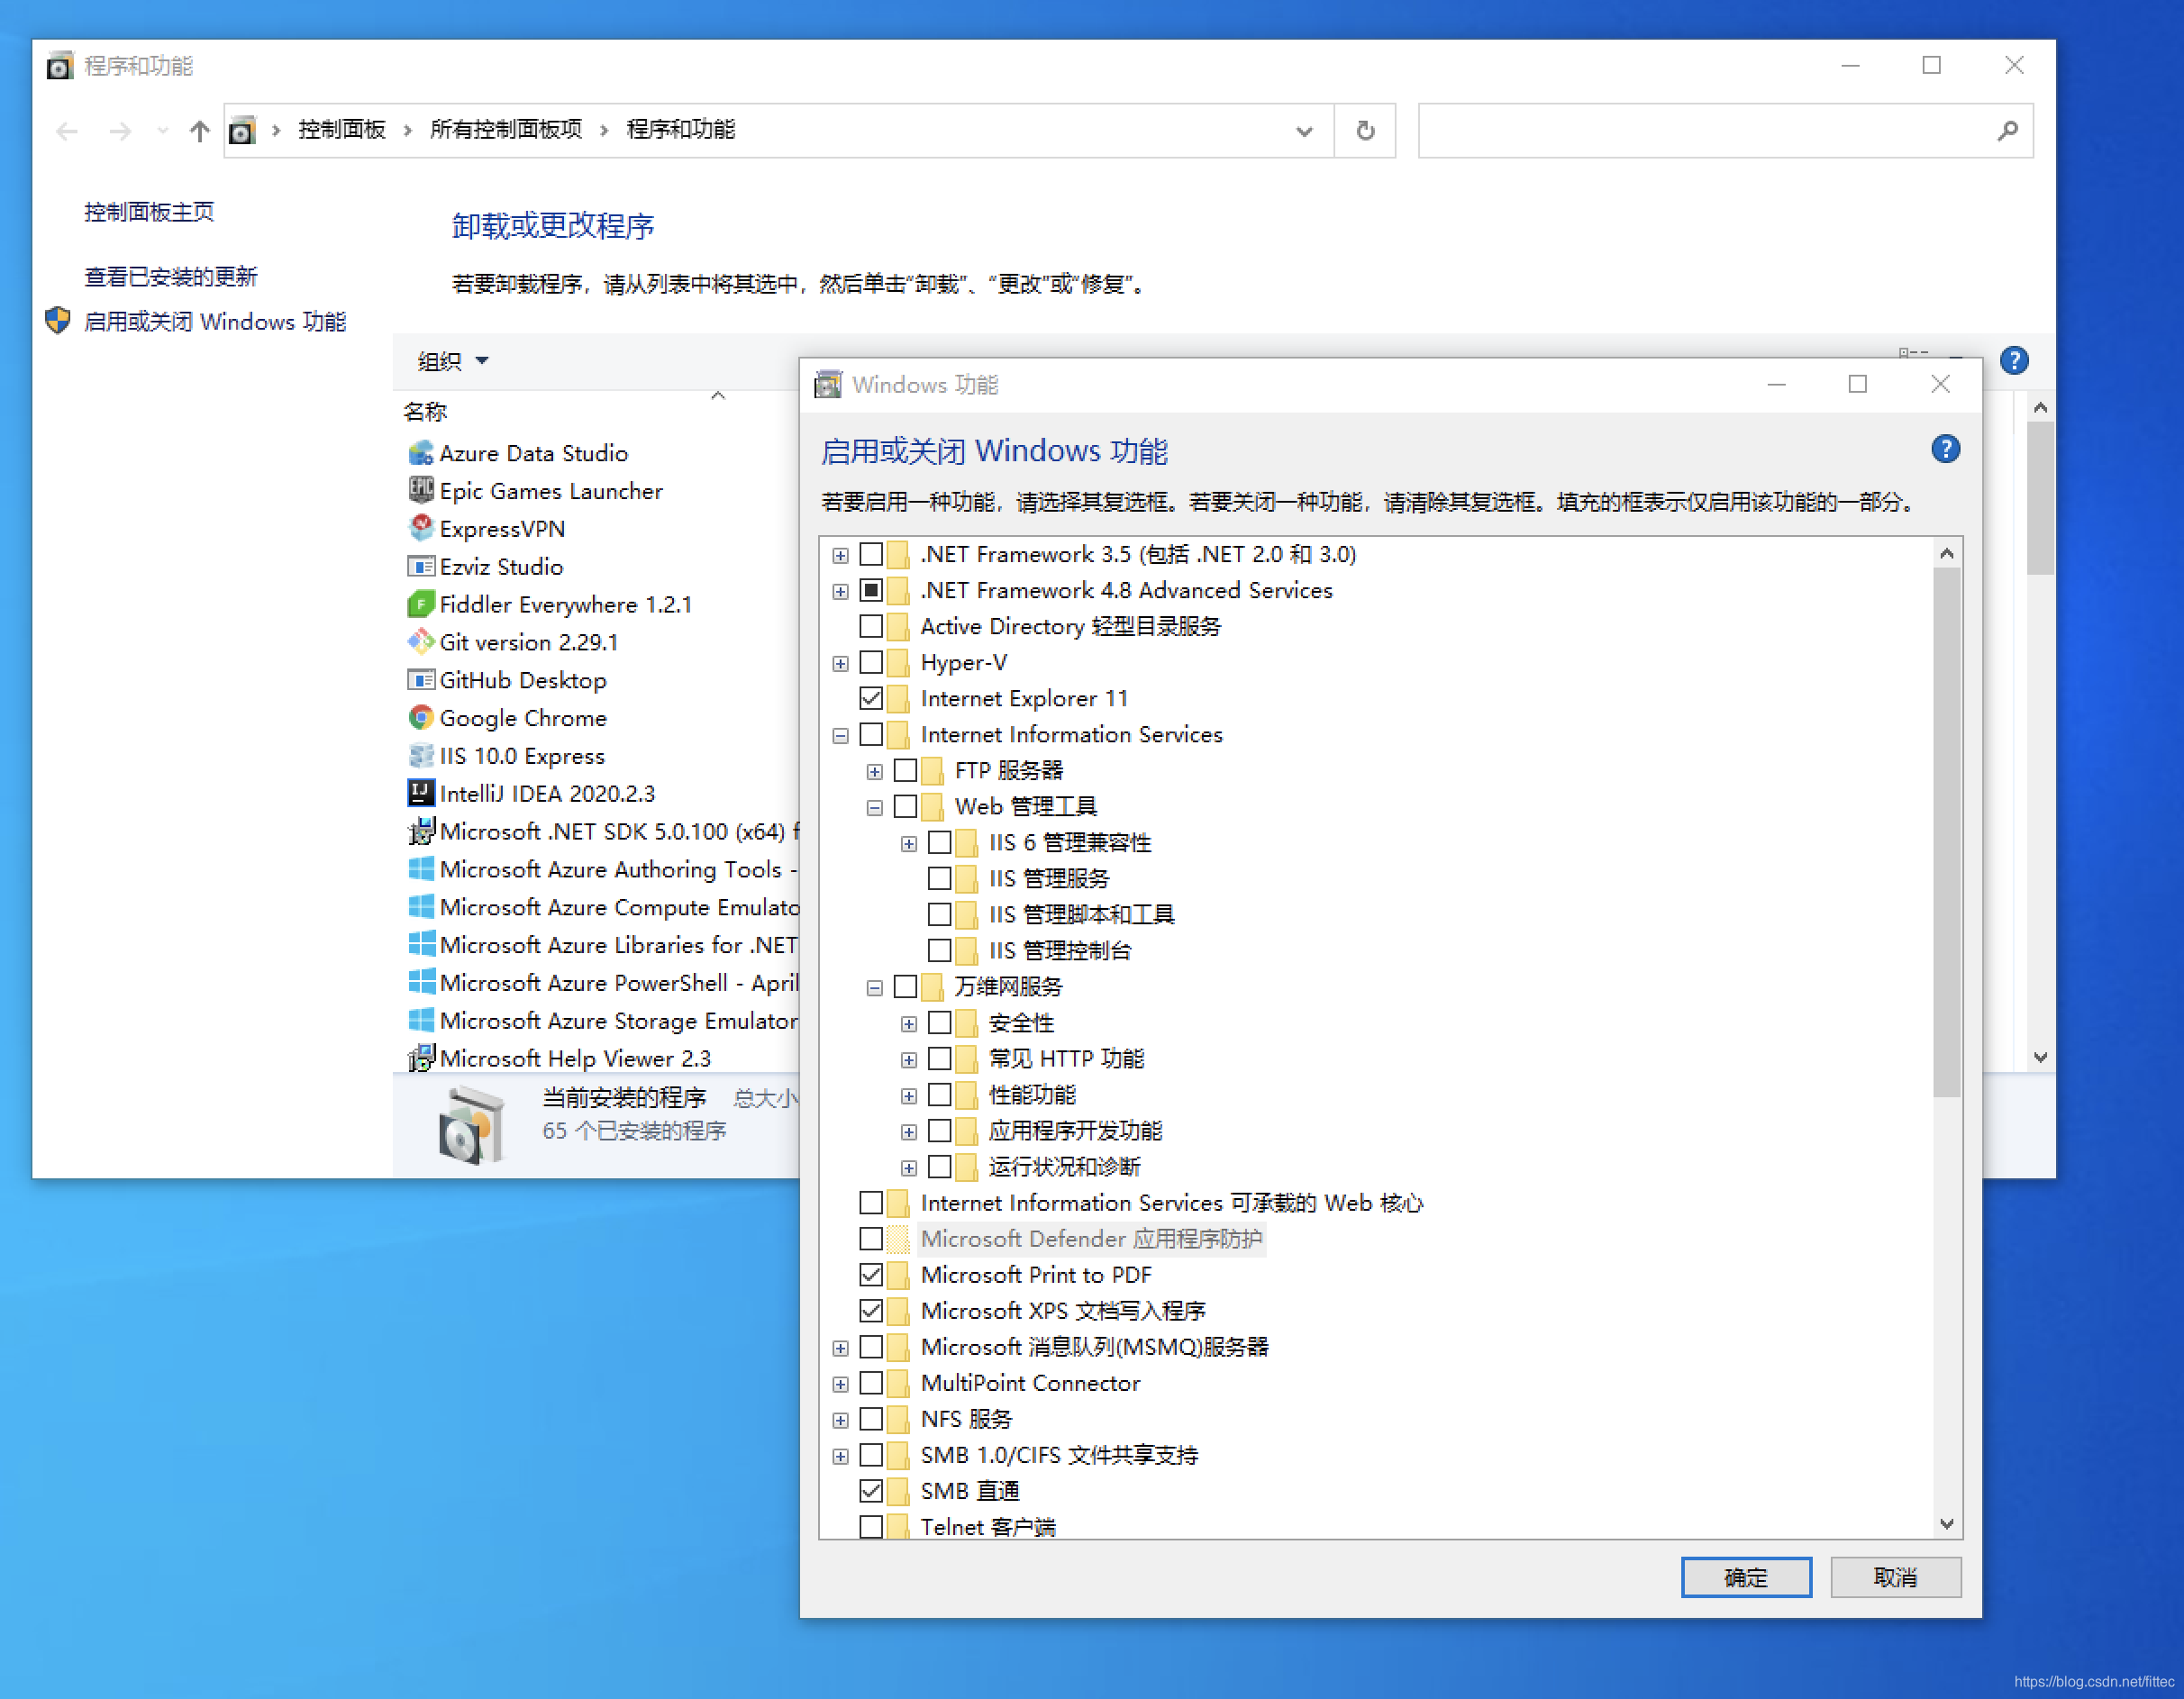
Task: Click the refresh icon beside the address bar
Action: pos(1365,130)
